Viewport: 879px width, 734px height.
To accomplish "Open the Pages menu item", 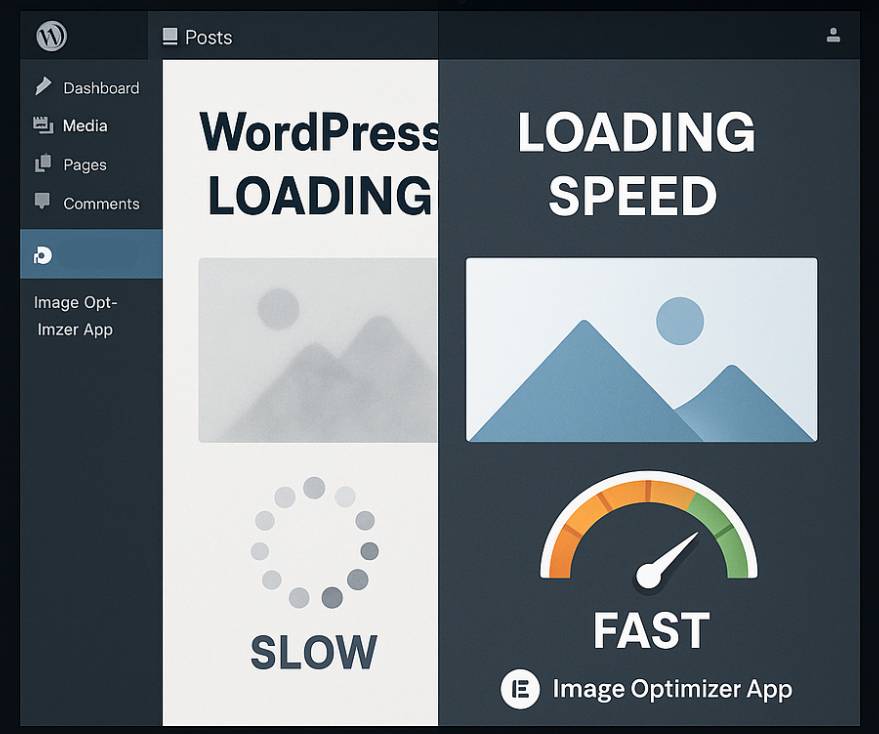I will (x=85, y=165).
